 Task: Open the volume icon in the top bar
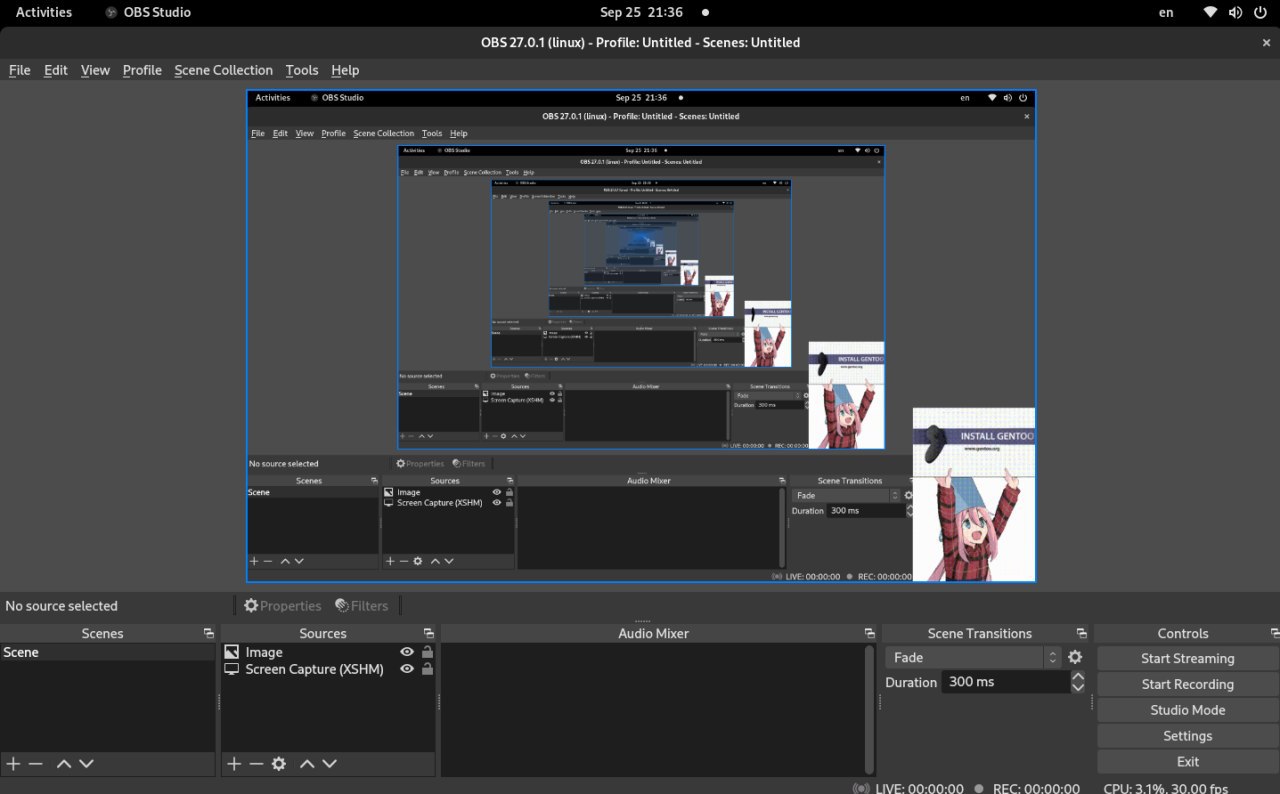tap(1234, 12)
